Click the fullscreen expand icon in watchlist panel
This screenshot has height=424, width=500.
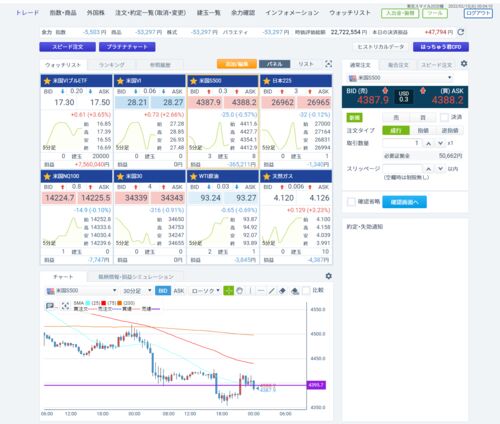[x=328, y=64]
